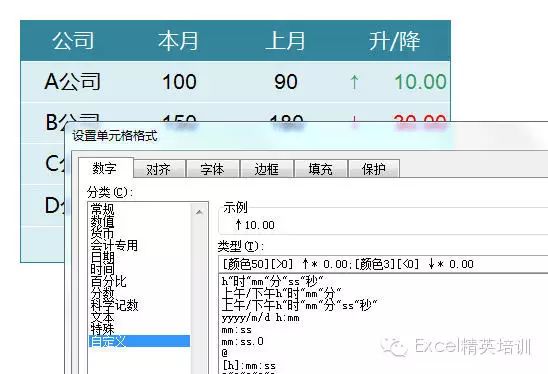Choose 会计专用 category
Viewport: 548px width, 374px height.
tap(114, 245)
